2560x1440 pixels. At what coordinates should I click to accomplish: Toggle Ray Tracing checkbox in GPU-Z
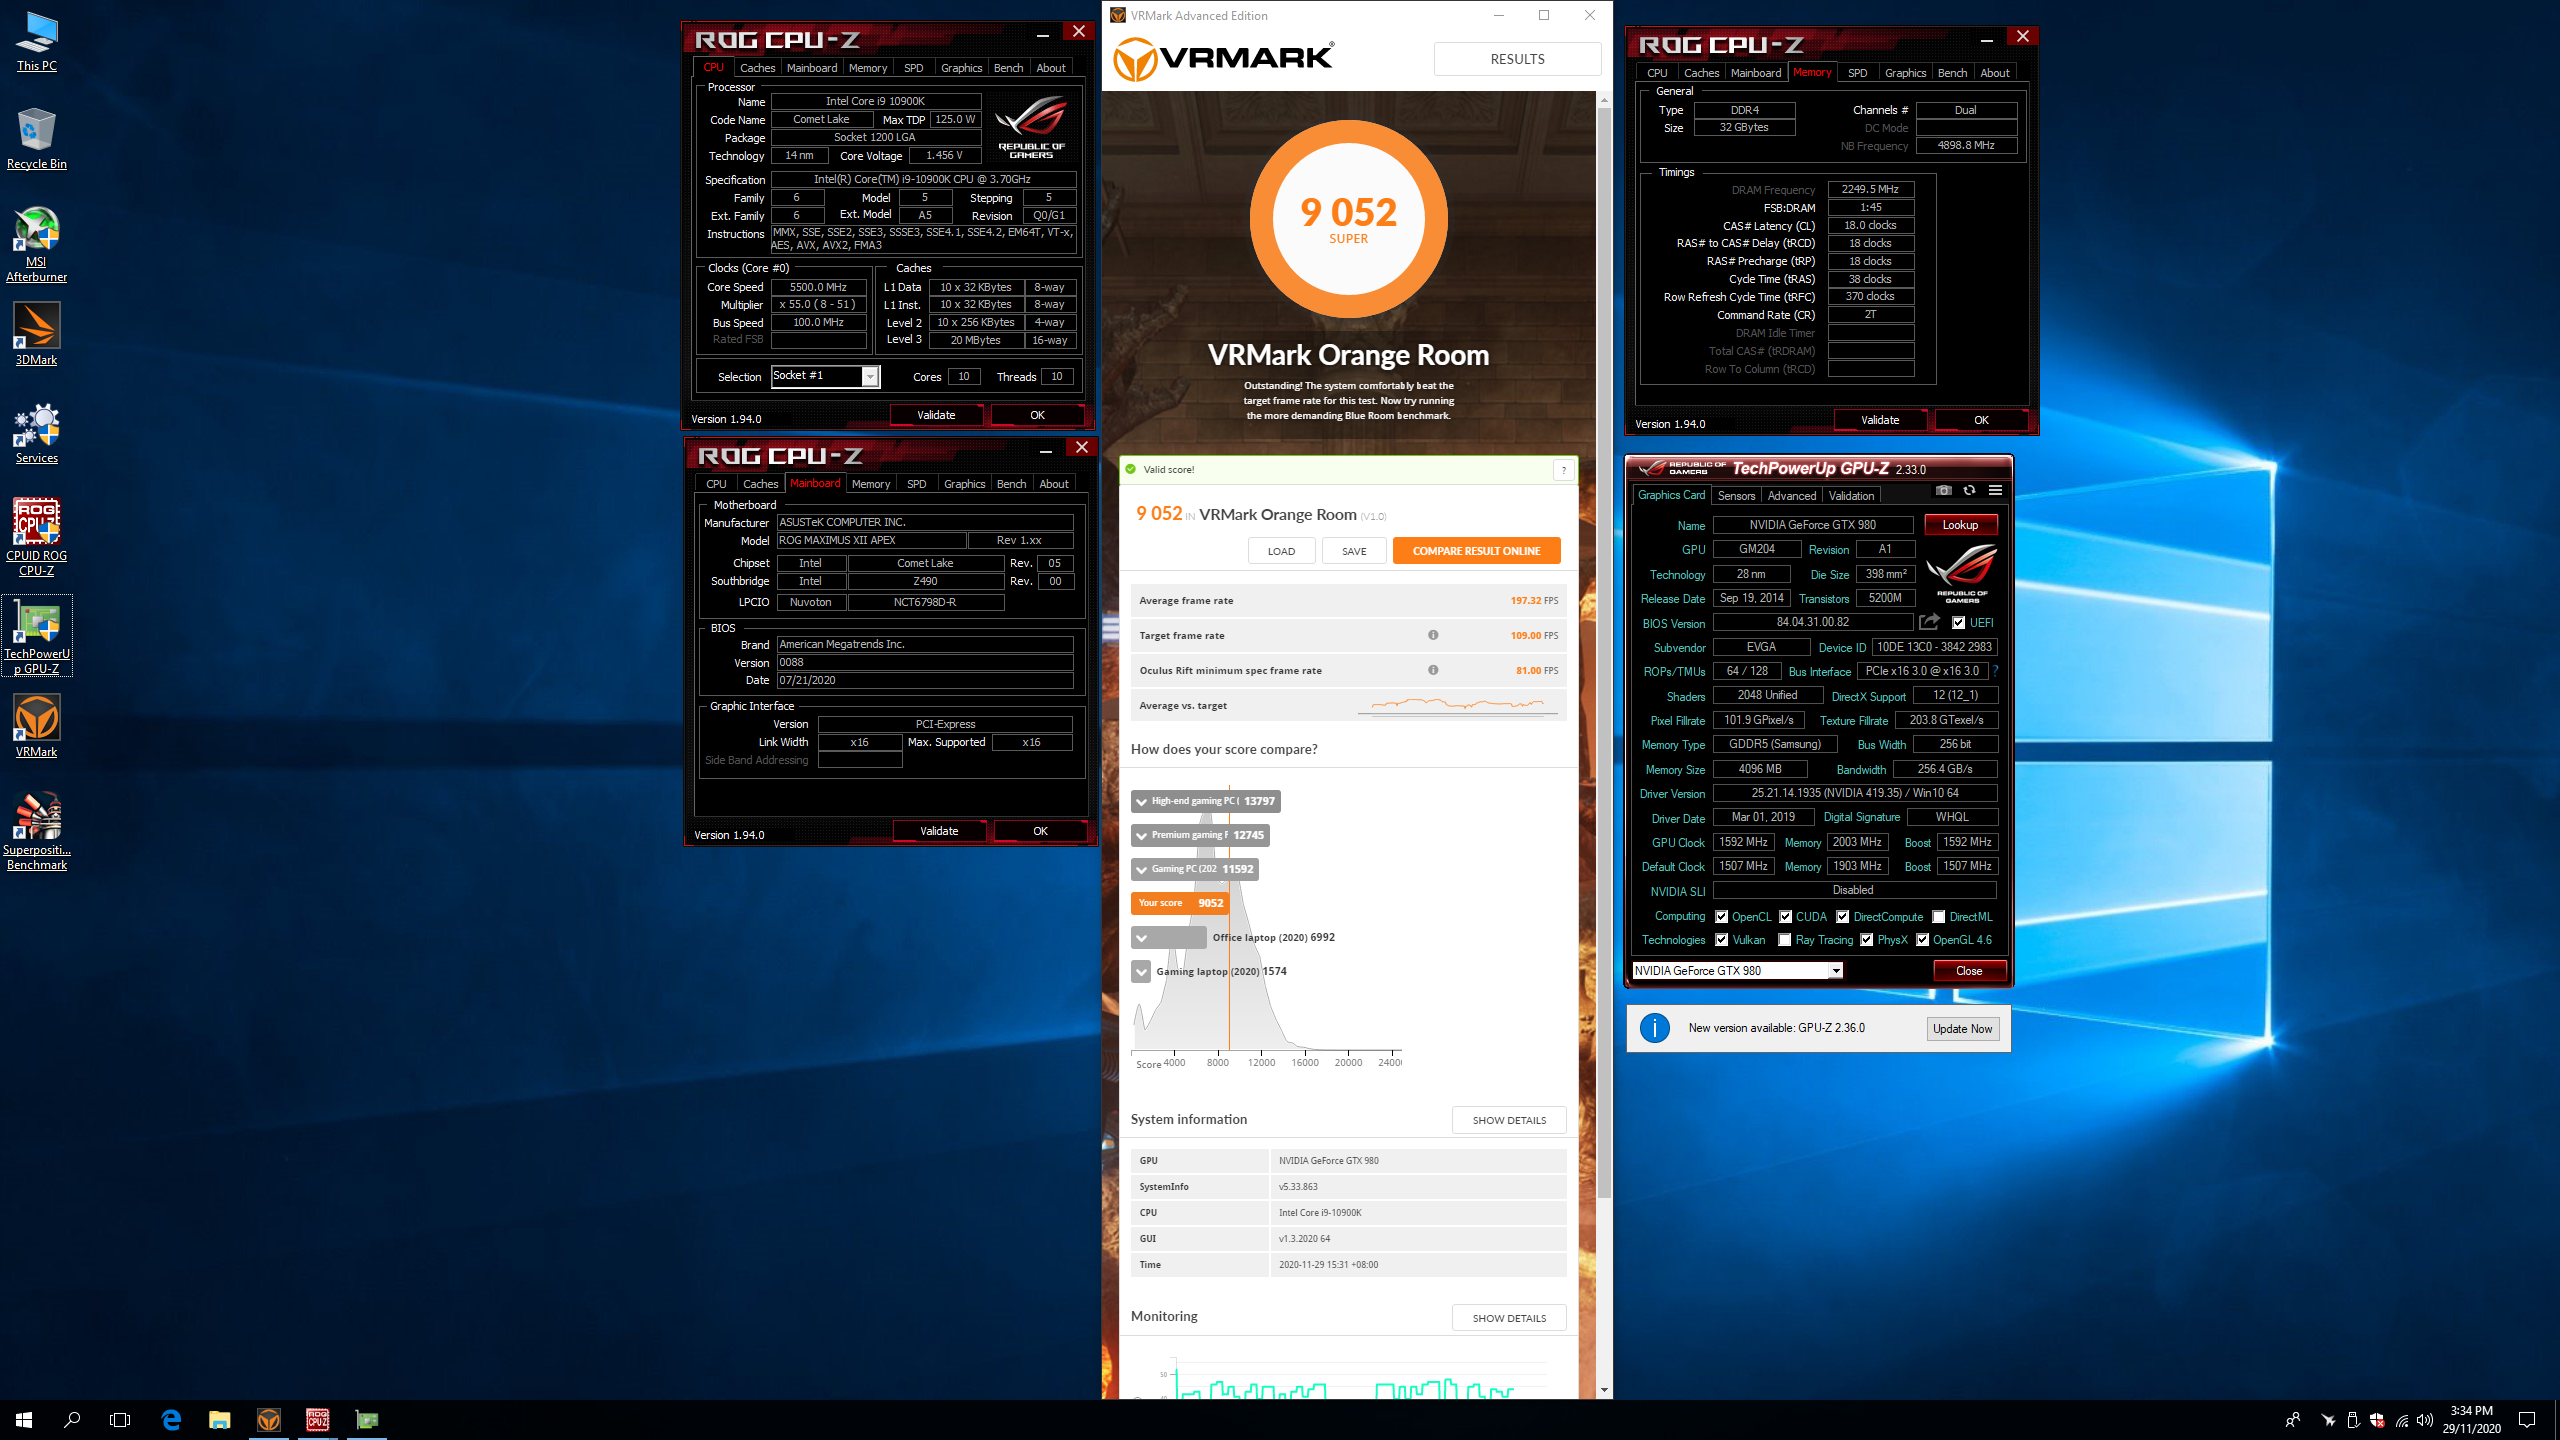(x=1785, y=940)
